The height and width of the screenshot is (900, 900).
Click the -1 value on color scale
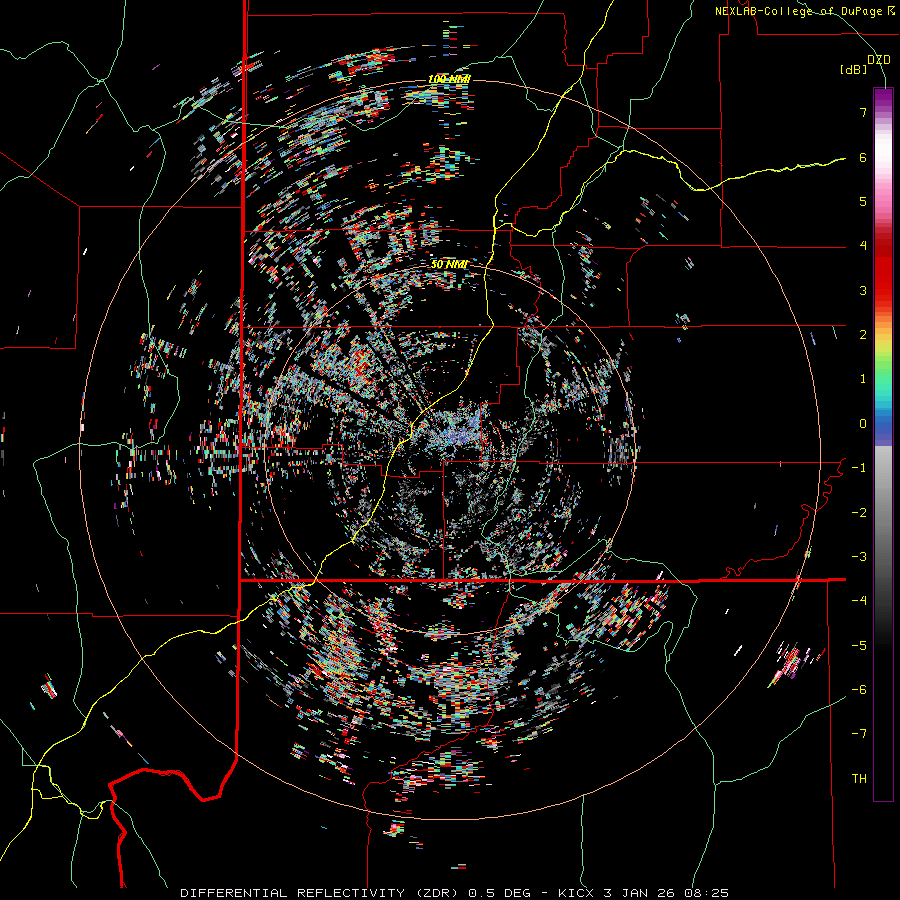[x=859, y=468]
